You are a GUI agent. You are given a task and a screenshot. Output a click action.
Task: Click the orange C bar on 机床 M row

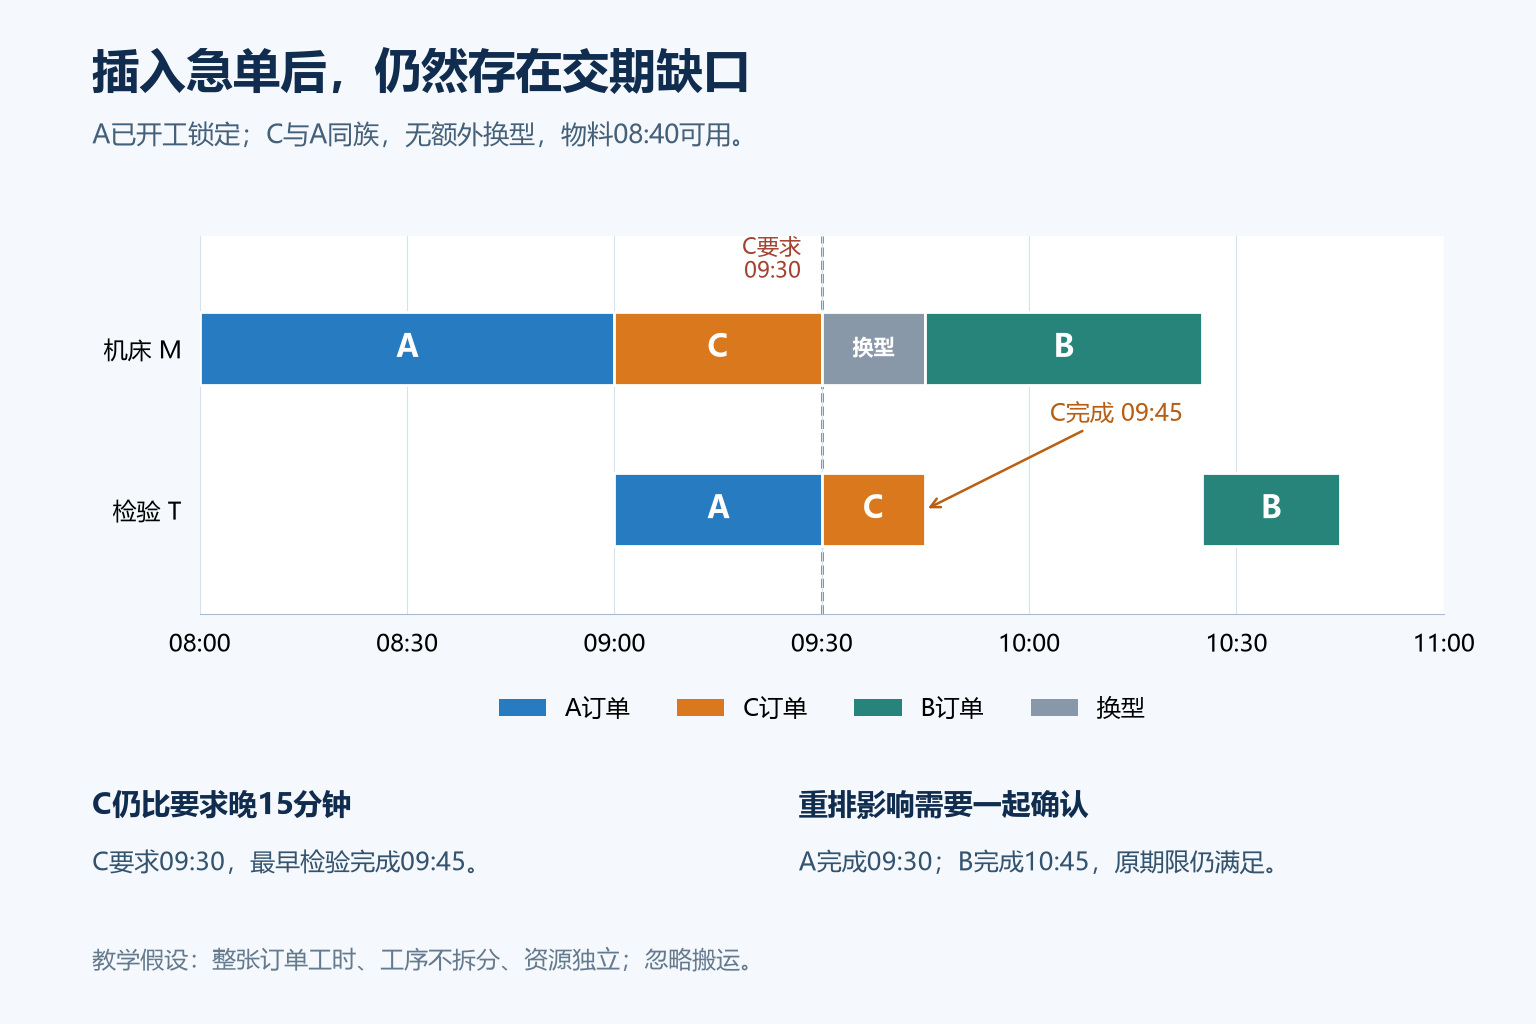pyautogui.click(x=718, y=349)
